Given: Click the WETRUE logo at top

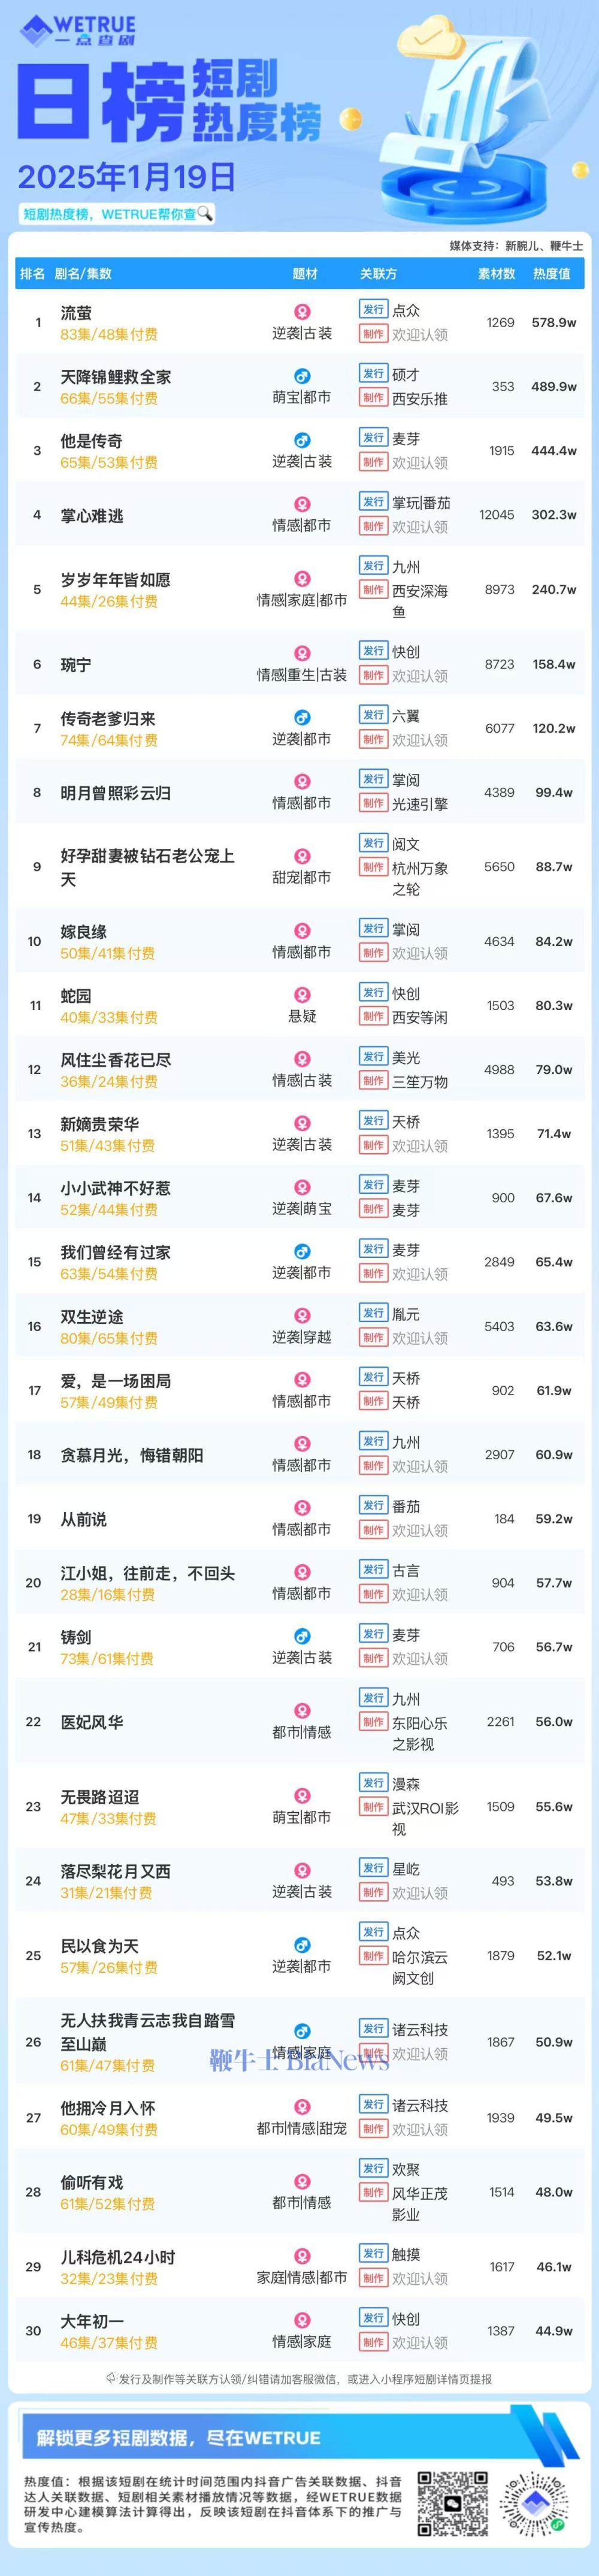Looking at the screenshot, I should (77, 30).
